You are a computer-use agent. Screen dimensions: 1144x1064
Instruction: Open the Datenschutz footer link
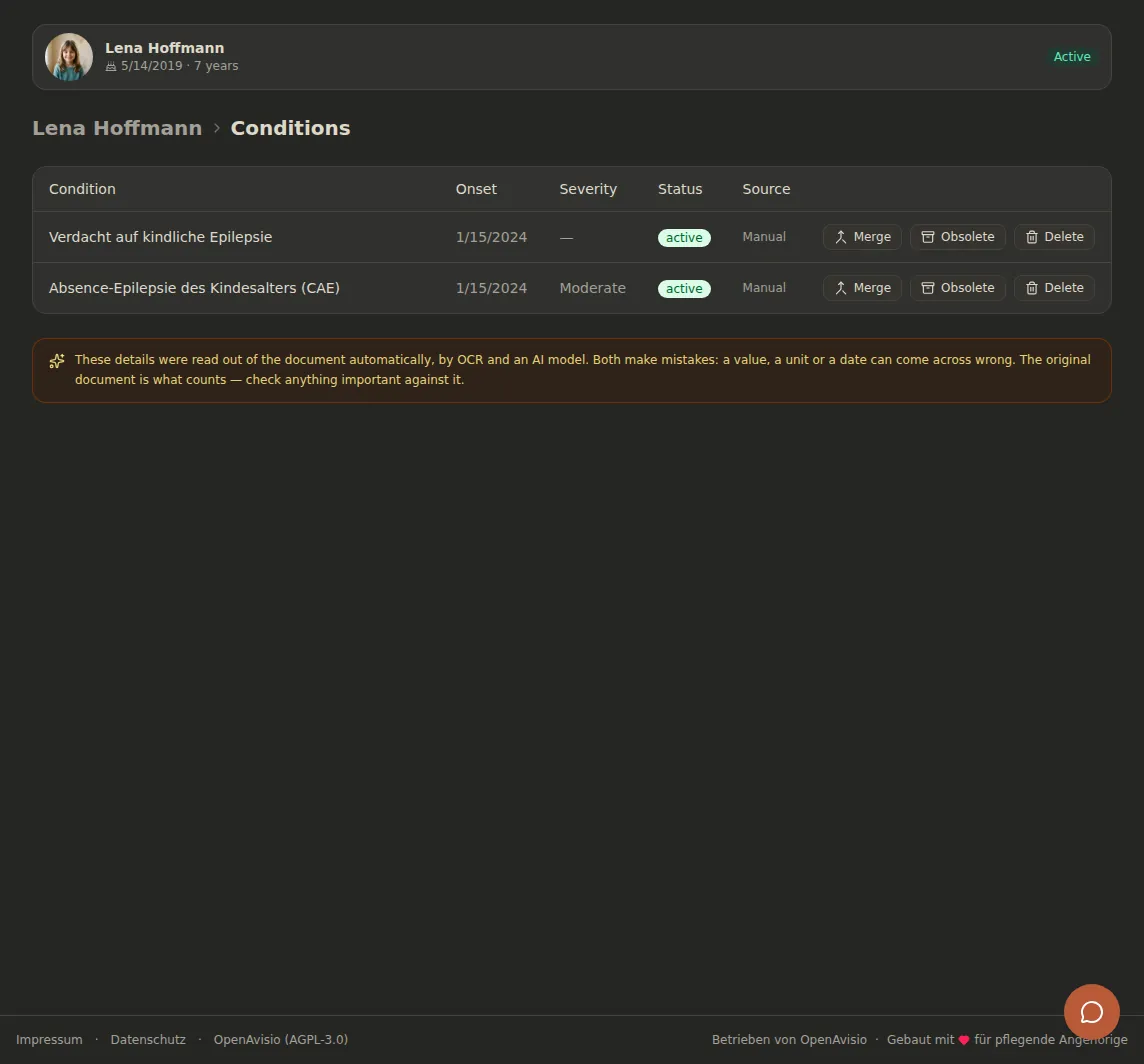[x=148, y=1039]
